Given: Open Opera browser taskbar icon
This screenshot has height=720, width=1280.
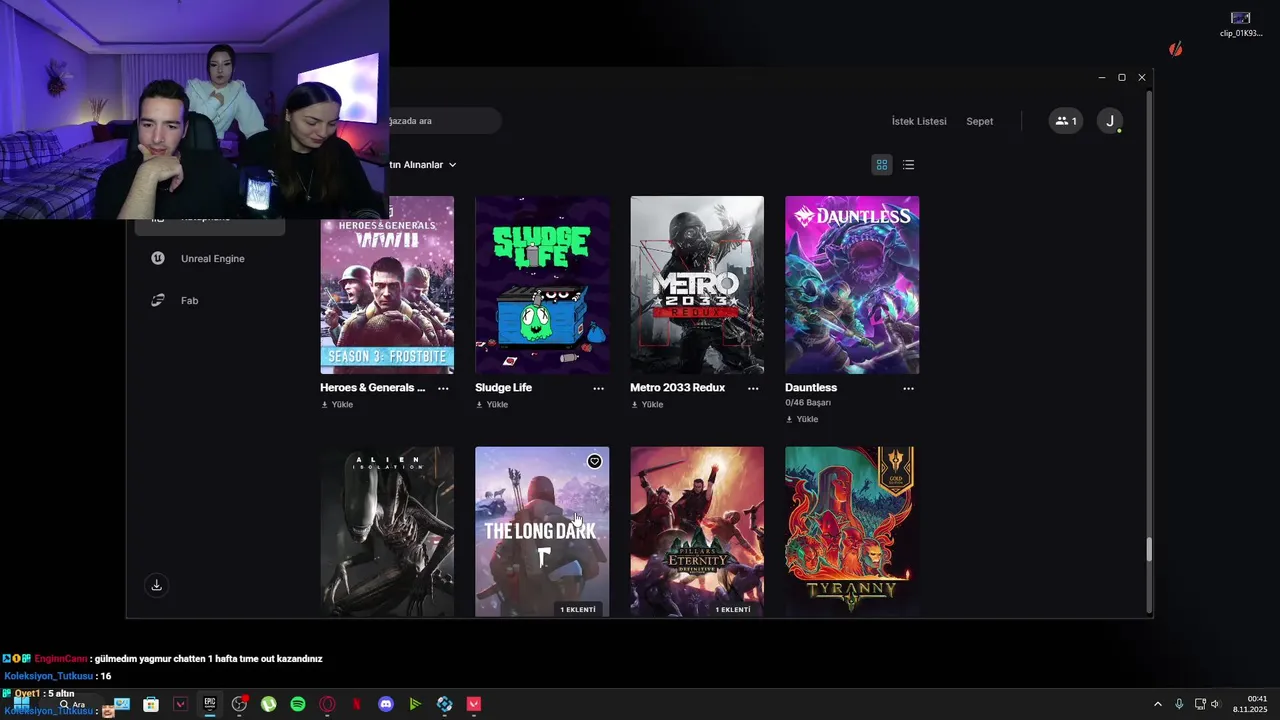Looking at the screenshot, I should (x=327, y=704).
